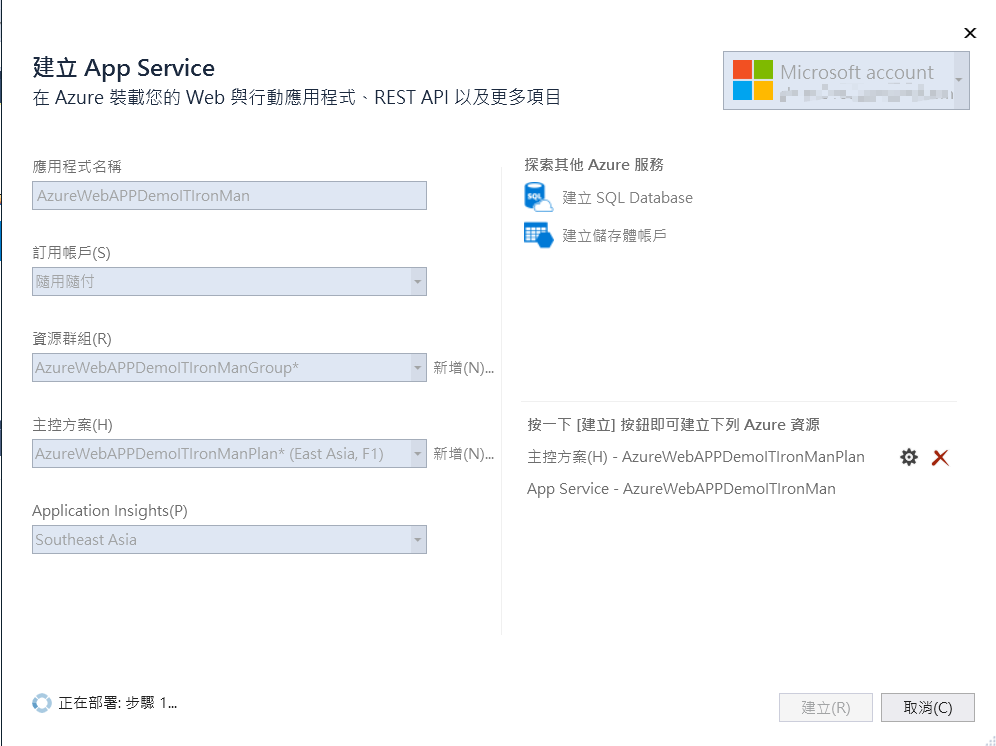Expand the subscription 隨用隨付 dropdown
The width and height of the screenshot is (996, 746).
tap(417, 281)
